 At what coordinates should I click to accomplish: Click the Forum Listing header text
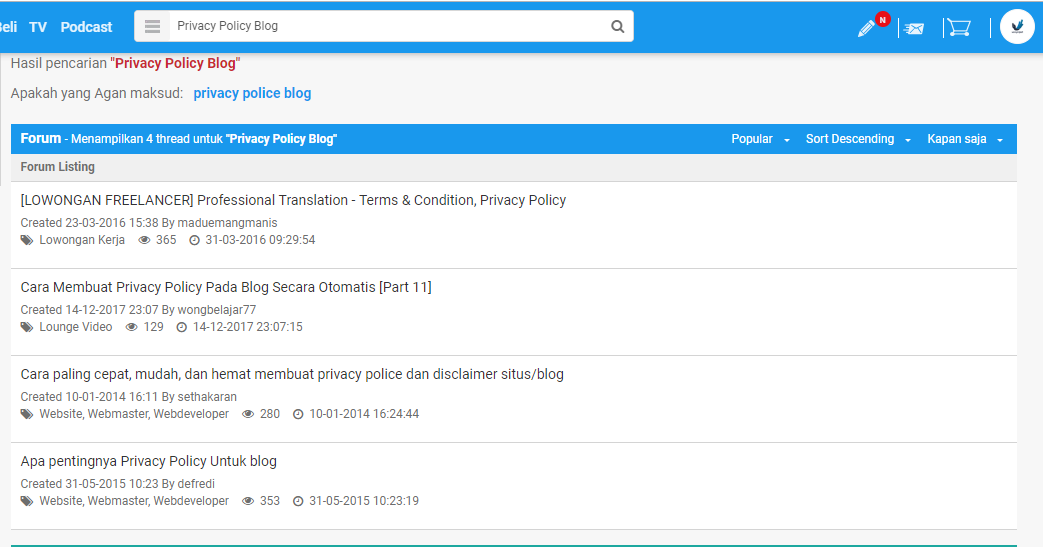point(58,167)
